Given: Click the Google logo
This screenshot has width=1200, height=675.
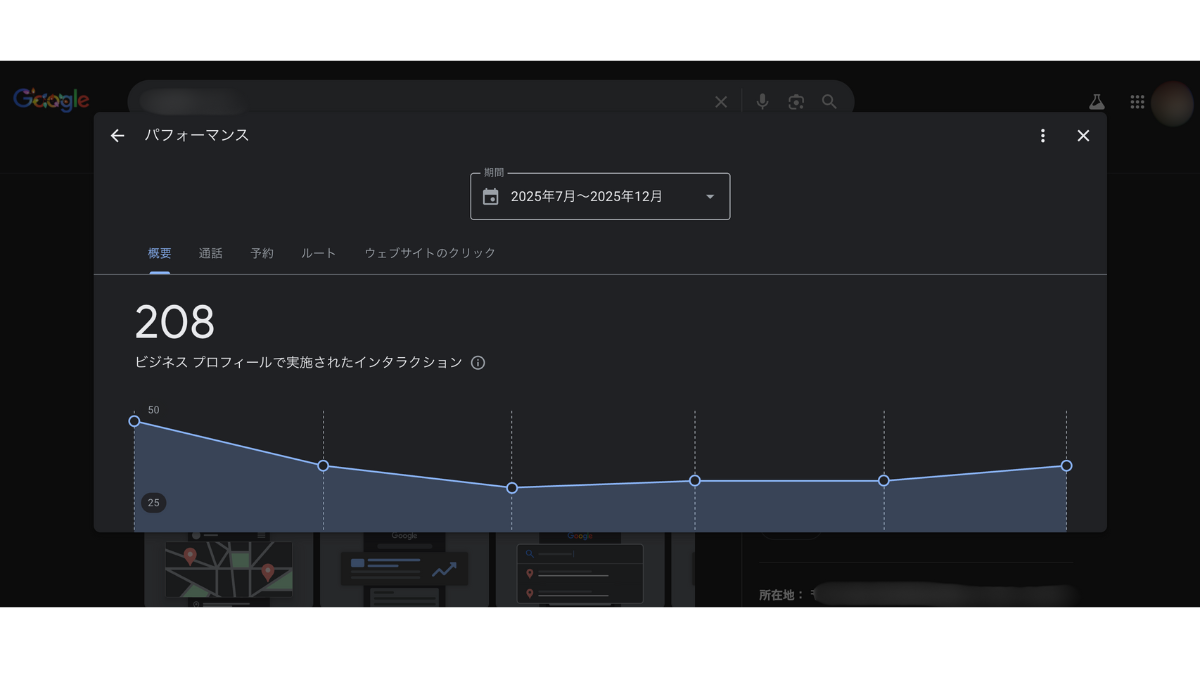Looking at the screenshot, I should tap(51, 100).
